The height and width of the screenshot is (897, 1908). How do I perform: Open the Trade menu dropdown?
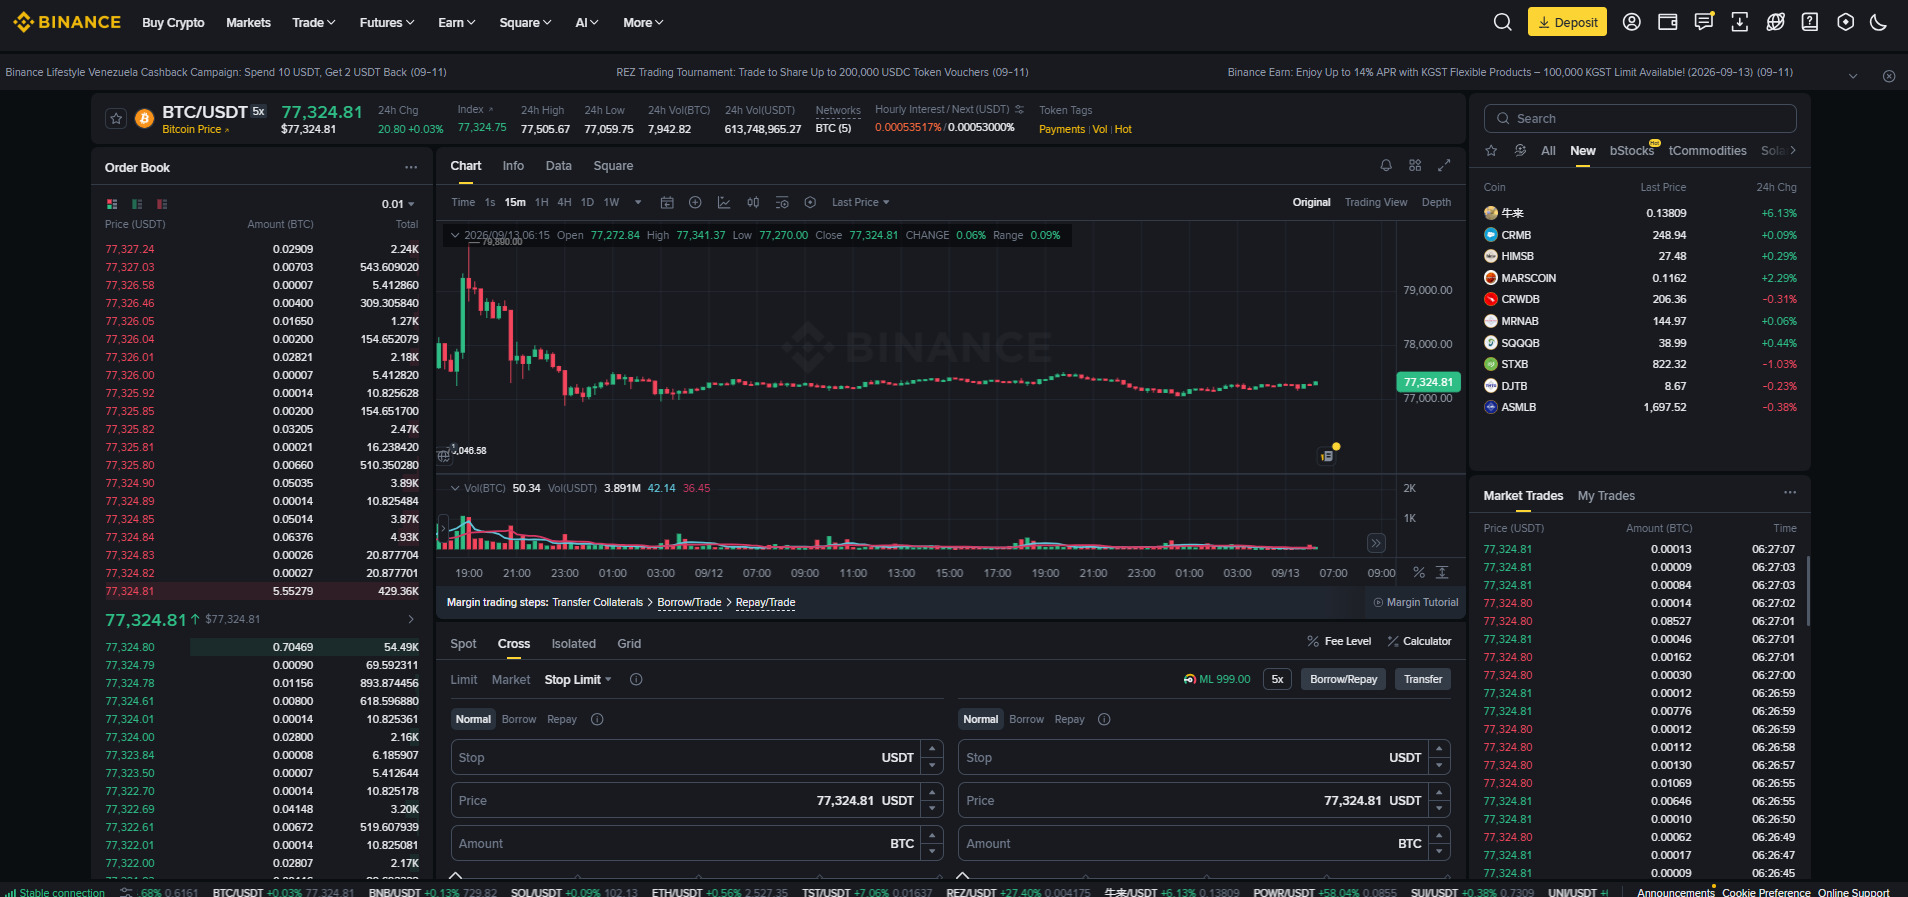314,22
